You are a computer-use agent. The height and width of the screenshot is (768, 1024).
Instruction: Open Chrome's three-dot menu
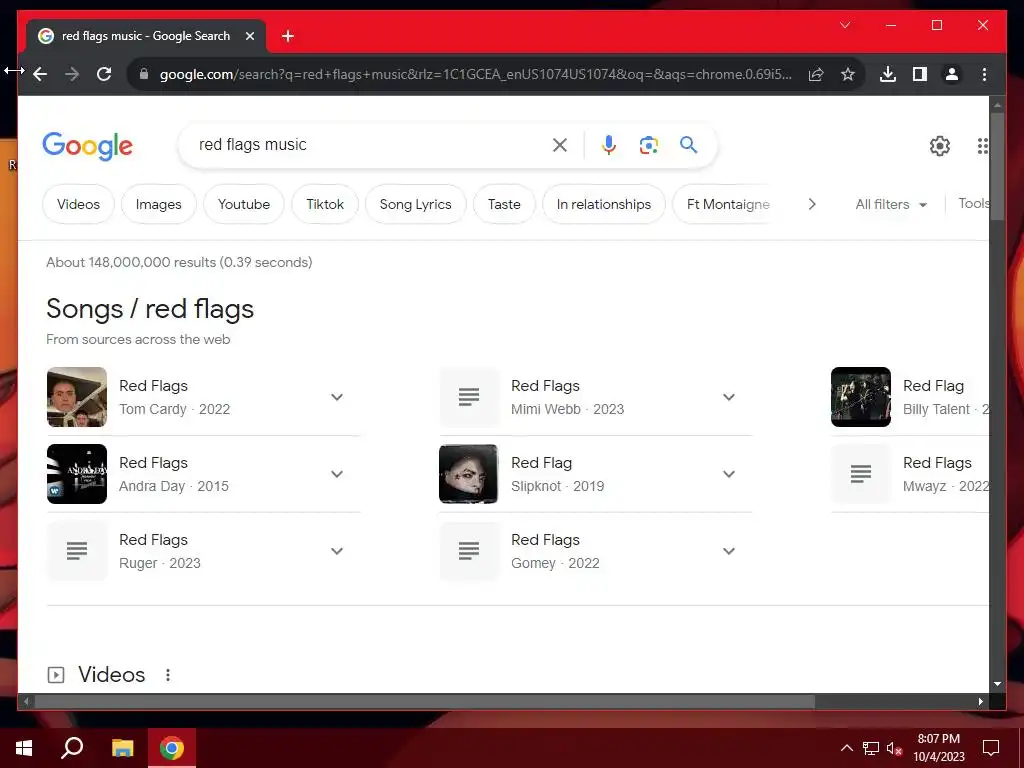click(x=984, y=74)
